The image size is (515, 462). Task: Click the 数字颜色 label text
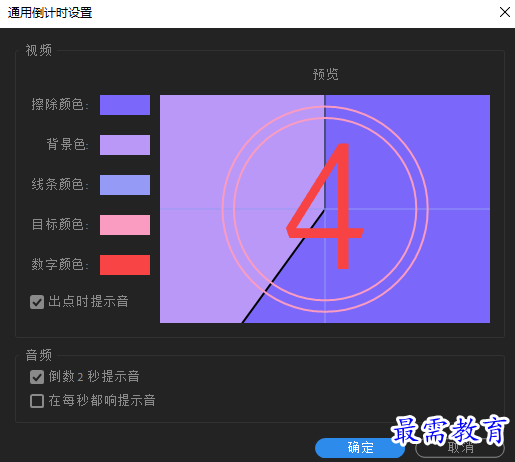pos(60,265)
